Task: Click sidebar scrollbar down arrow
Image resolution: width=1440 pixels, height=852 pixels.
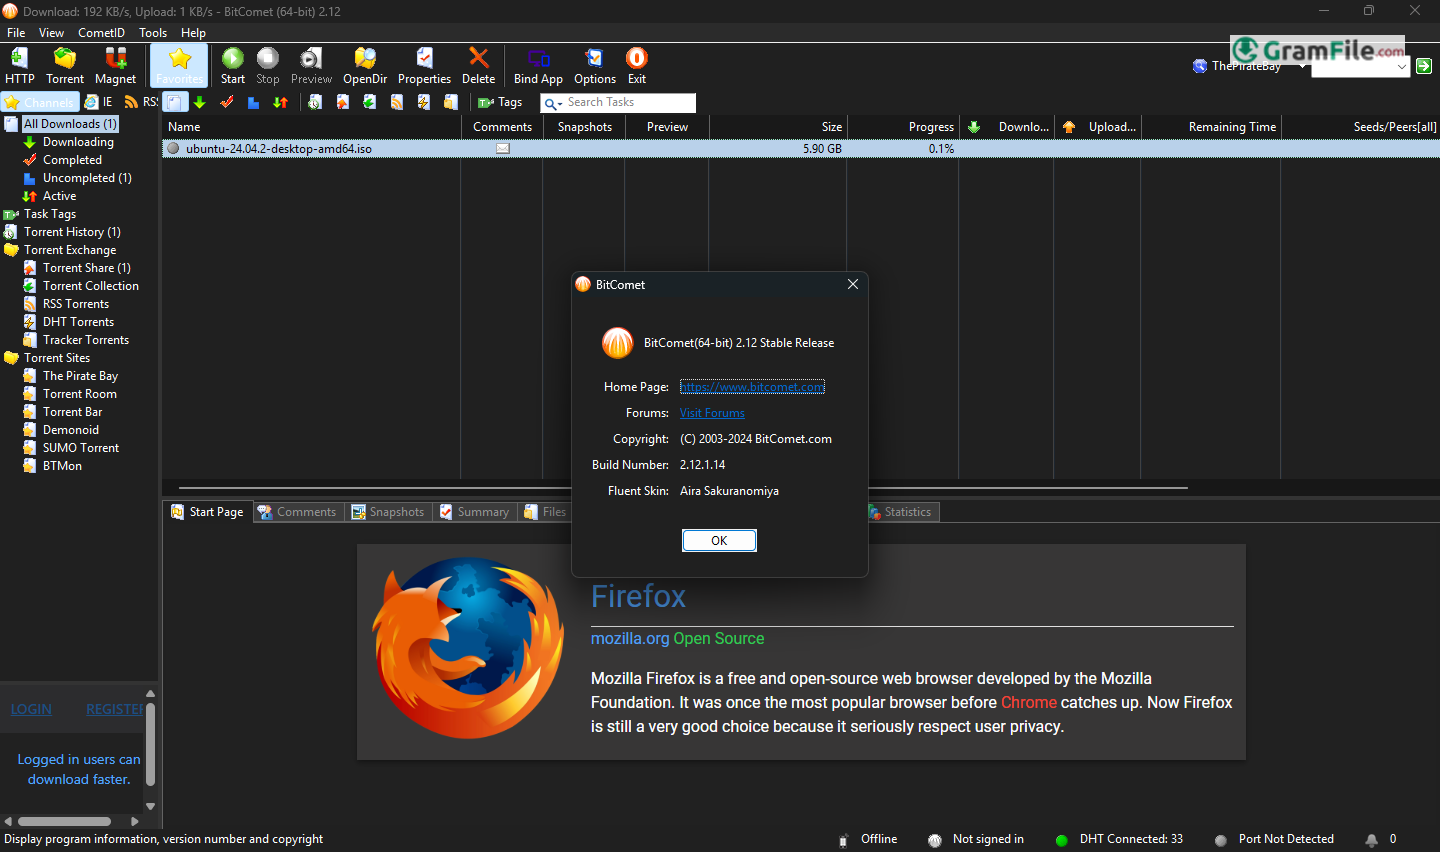Action: point(151,806)
